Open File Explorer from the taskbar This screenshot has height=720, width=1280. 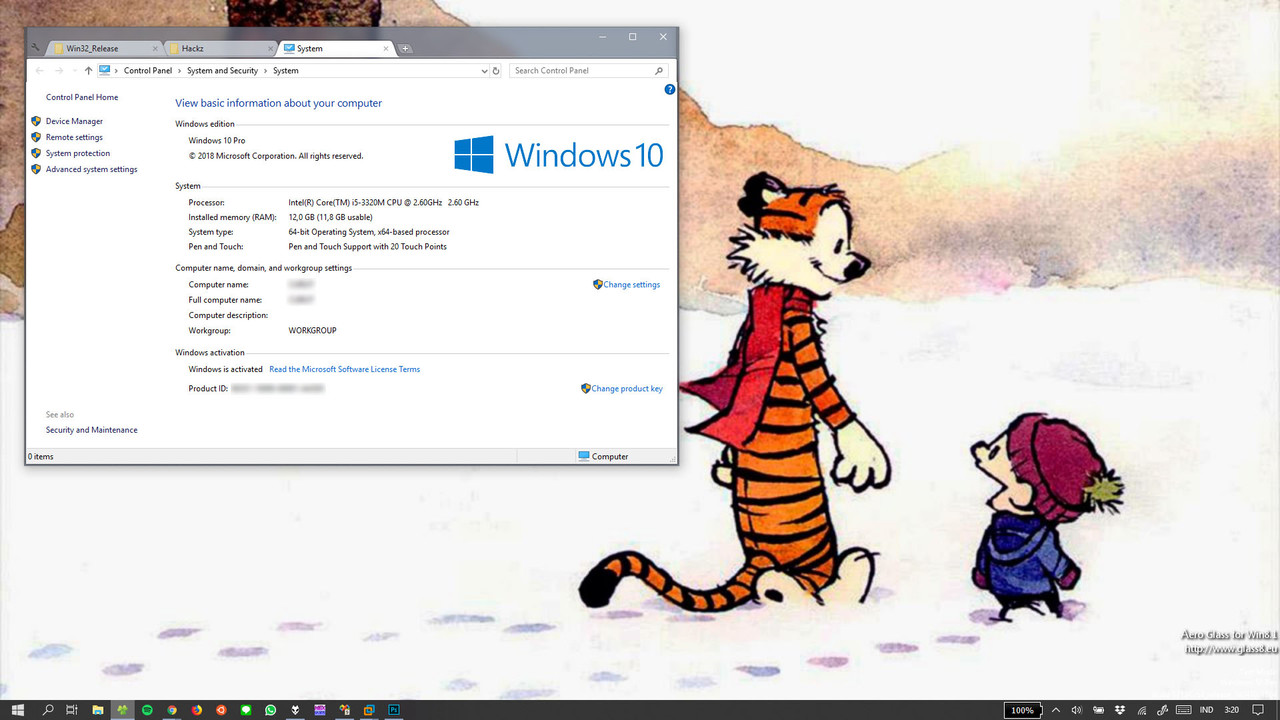[98, 710]
